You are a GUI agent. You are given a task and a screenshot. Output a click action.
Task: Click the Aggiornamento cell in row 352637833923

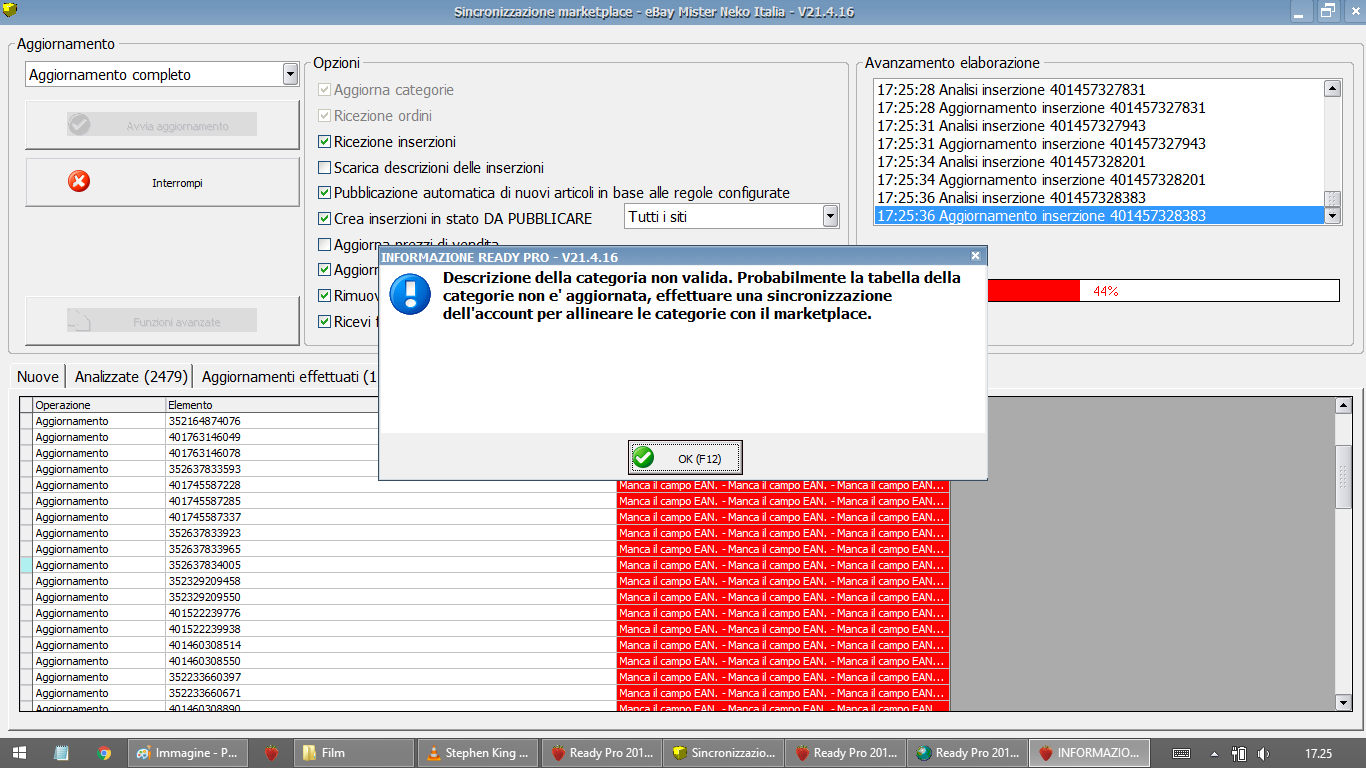[100, 533]
